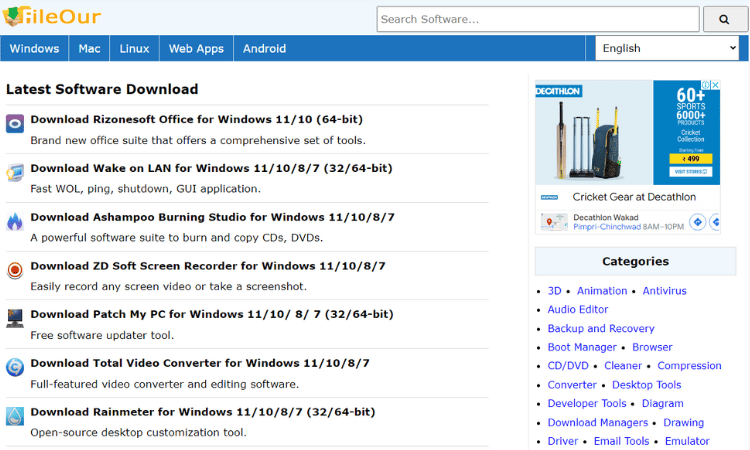Open Download Ashampoo Burning Studio link
The height and width of the screenshot is (450, 750).
(212, 217)
